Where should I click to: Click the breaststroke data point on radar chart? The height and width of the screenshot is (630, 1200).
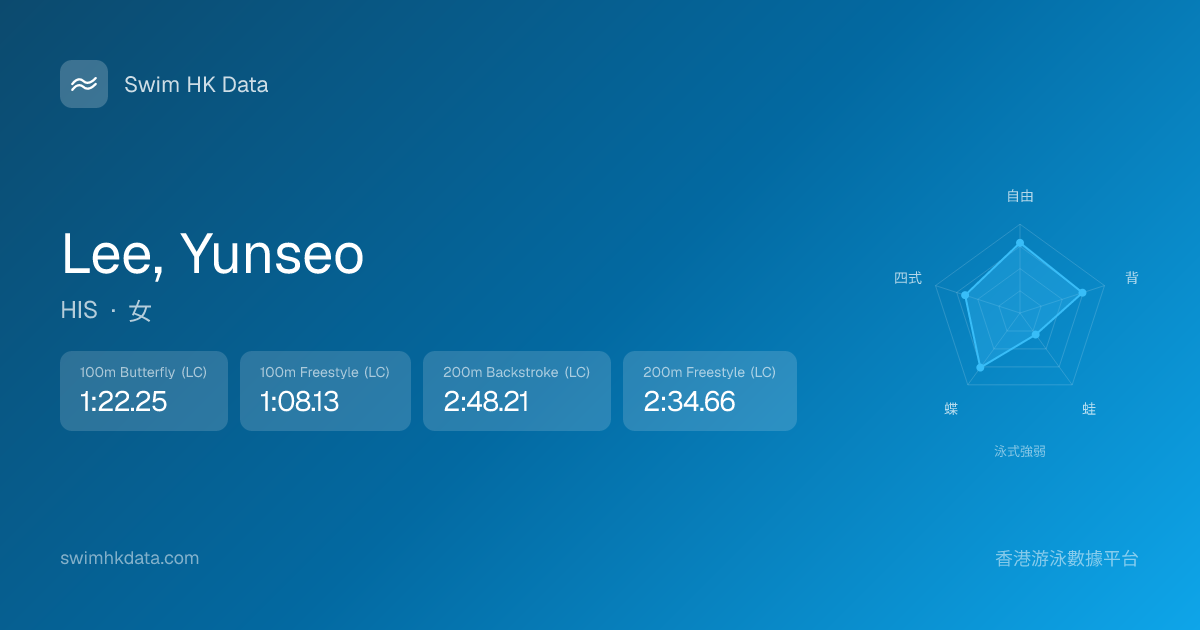click(1036, 334)
